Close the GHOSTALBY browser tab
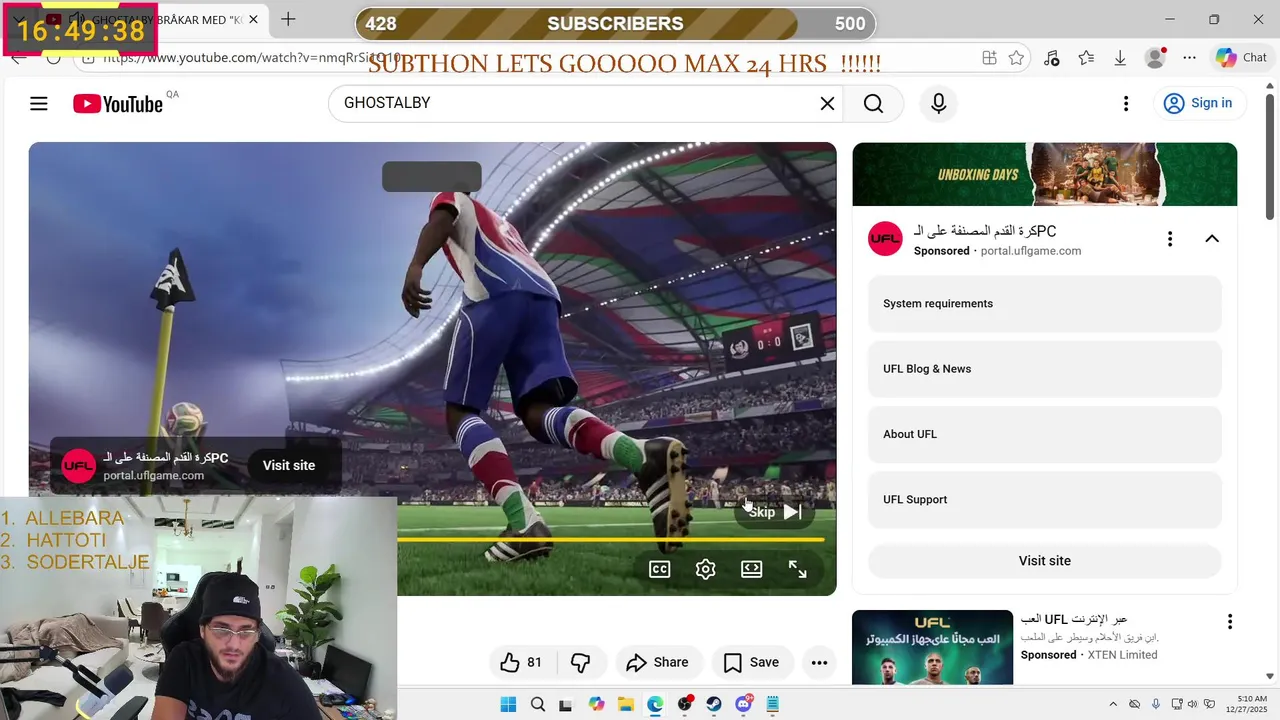This screenshot has height=720, width=1280. tap(254, 19)
